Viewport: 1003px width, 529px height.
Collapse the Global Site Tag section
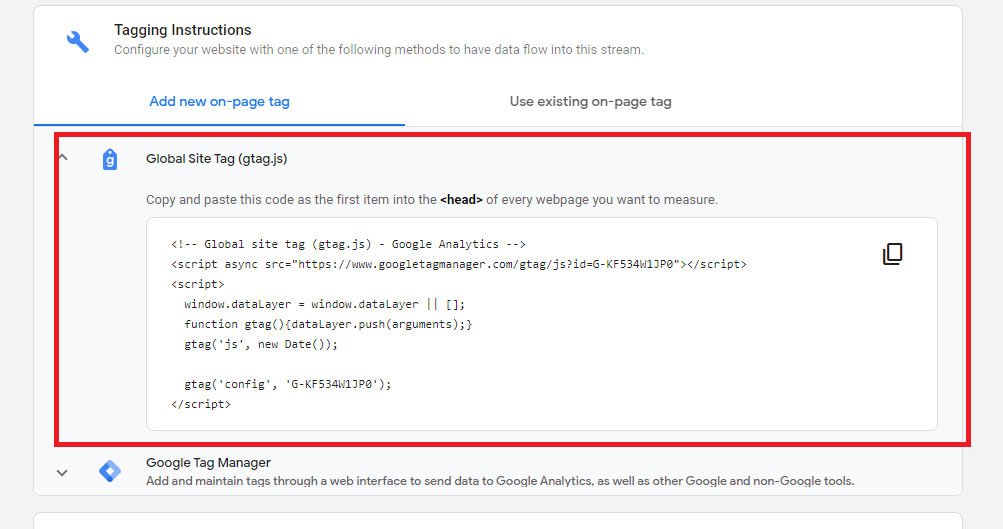point(63,157)
